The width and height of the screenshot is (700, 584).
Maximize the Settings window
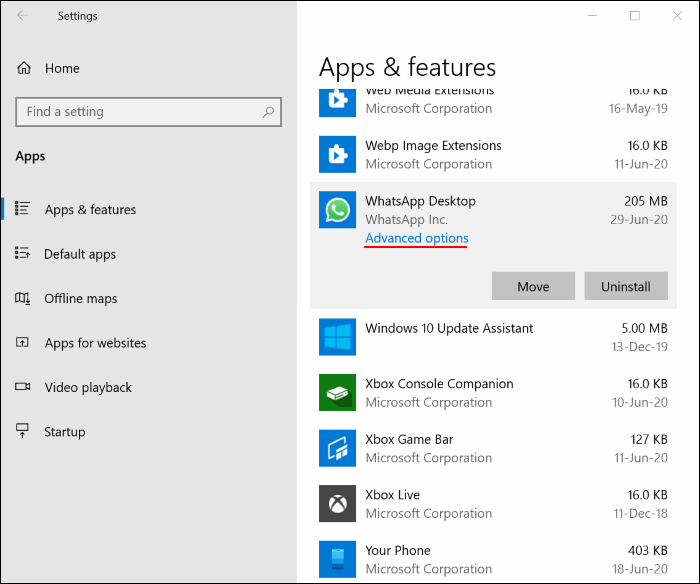635,16
